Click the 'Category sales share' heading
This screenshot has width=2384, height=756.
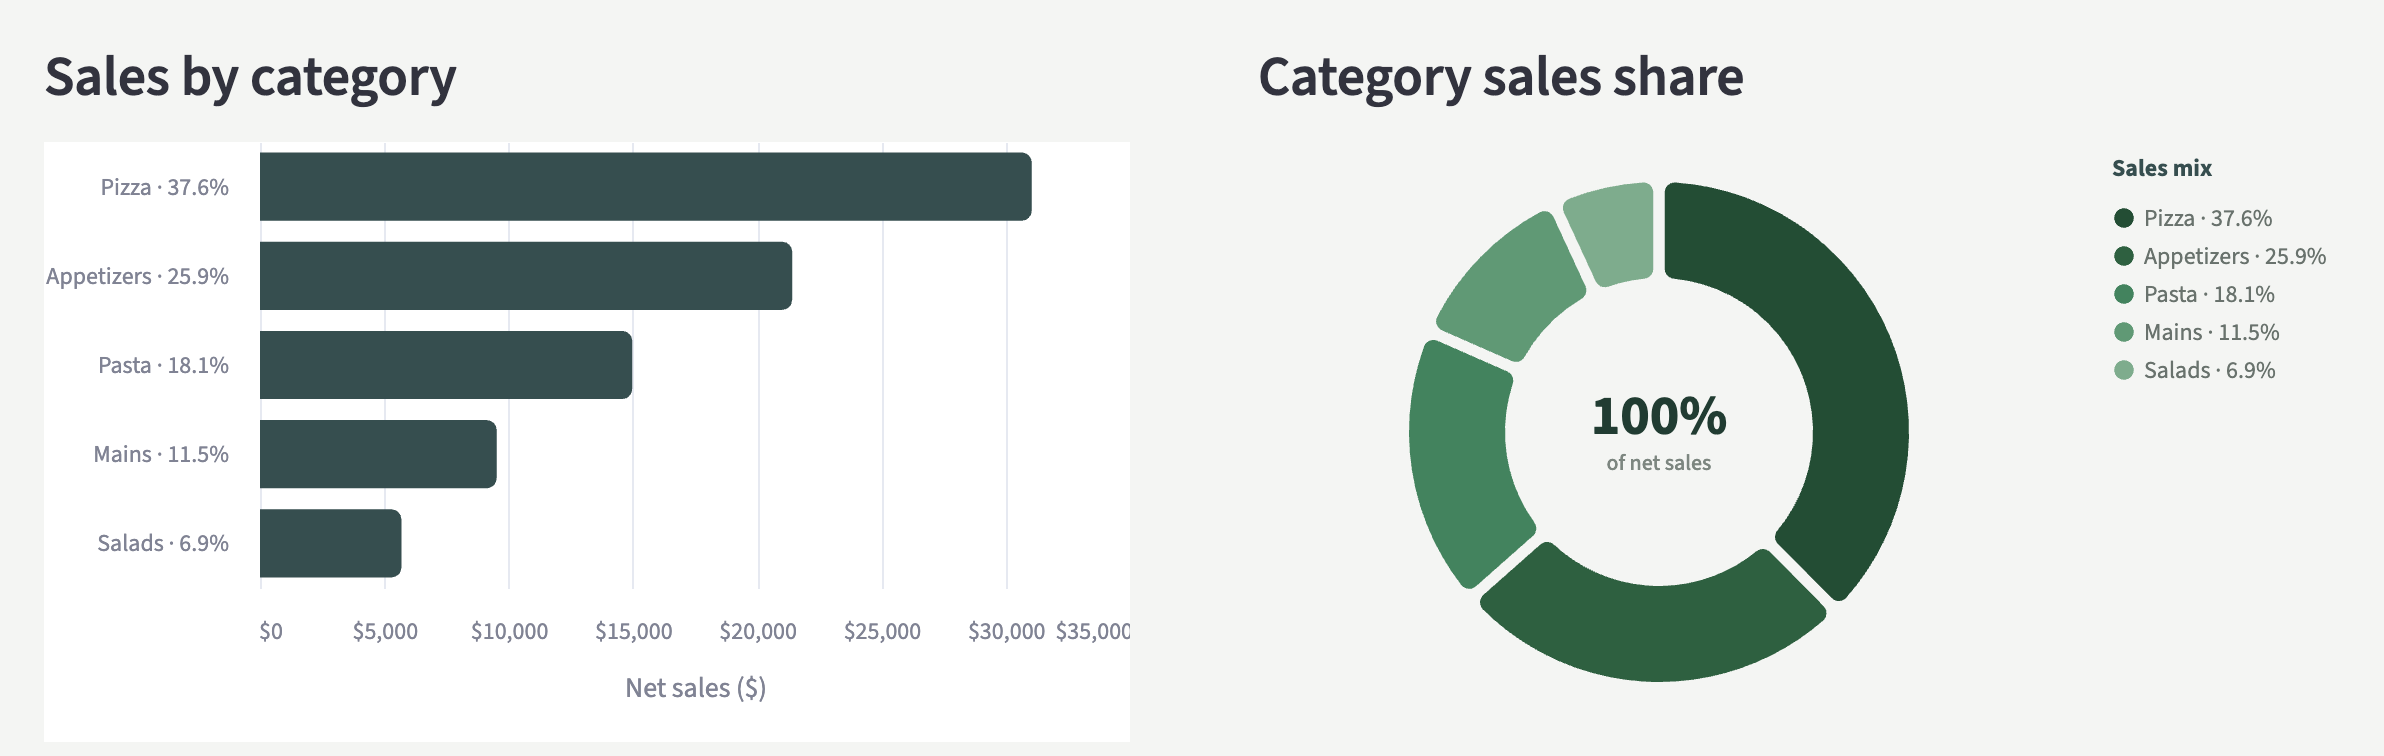pyautogui.click(x=1501, y=78)
